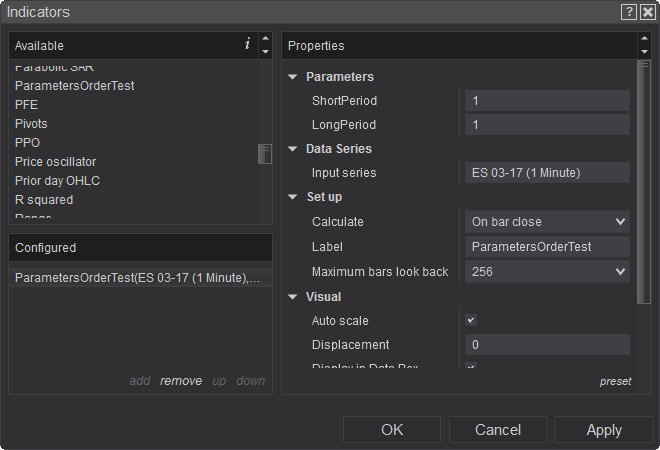
Task: Toggle the Display in Data Box checkbox
Action: (x=471, y=367)
